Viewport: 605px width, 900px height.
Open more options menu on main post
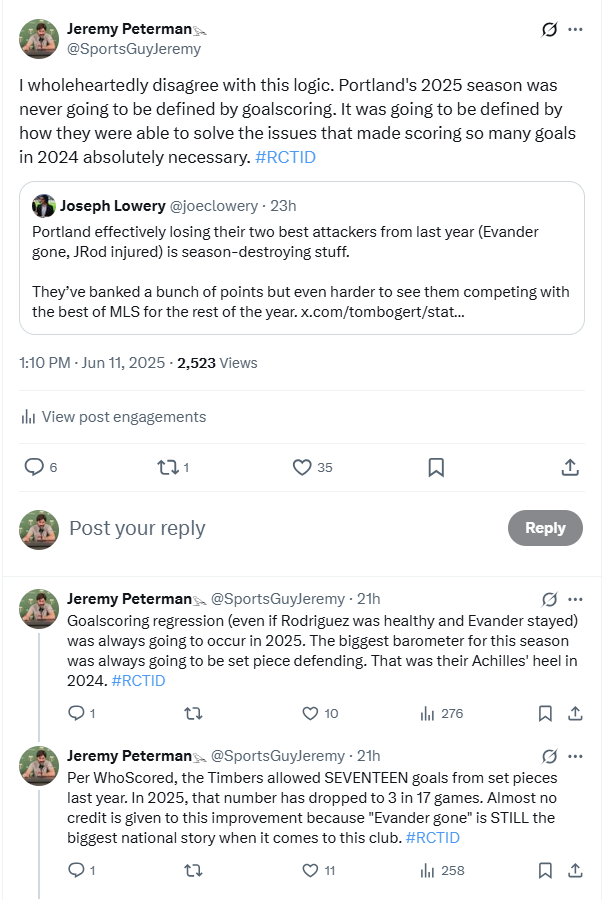click(575, 30)
